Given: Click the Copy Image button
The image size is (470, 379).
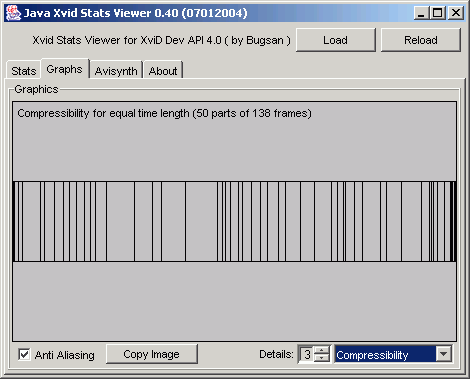Looking at the screenshot, I should [152, 354].
